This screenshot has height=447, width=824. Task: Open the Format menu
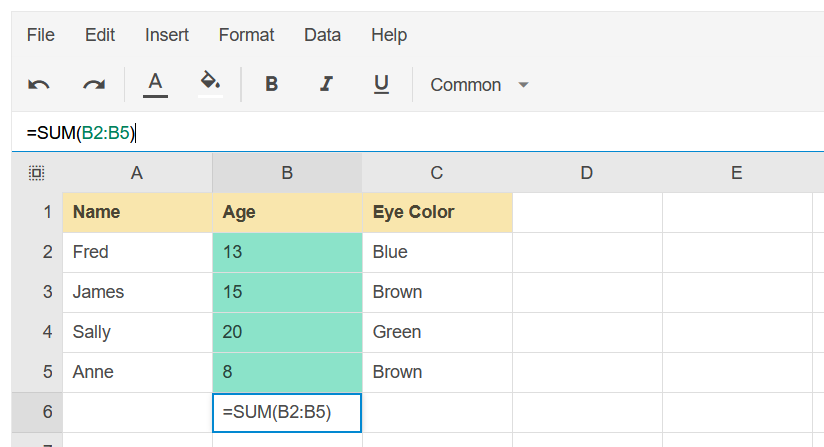pos(246,35)
